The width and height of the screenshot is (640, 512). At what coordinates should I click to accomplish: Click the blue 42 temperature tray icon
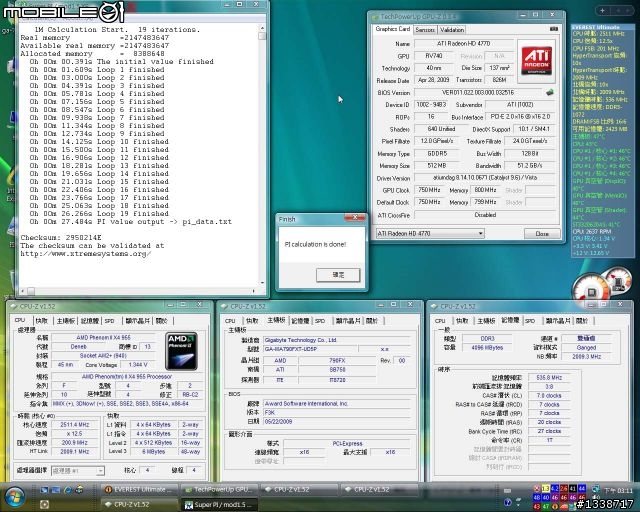pyautogui.click(x=555, y=488)
